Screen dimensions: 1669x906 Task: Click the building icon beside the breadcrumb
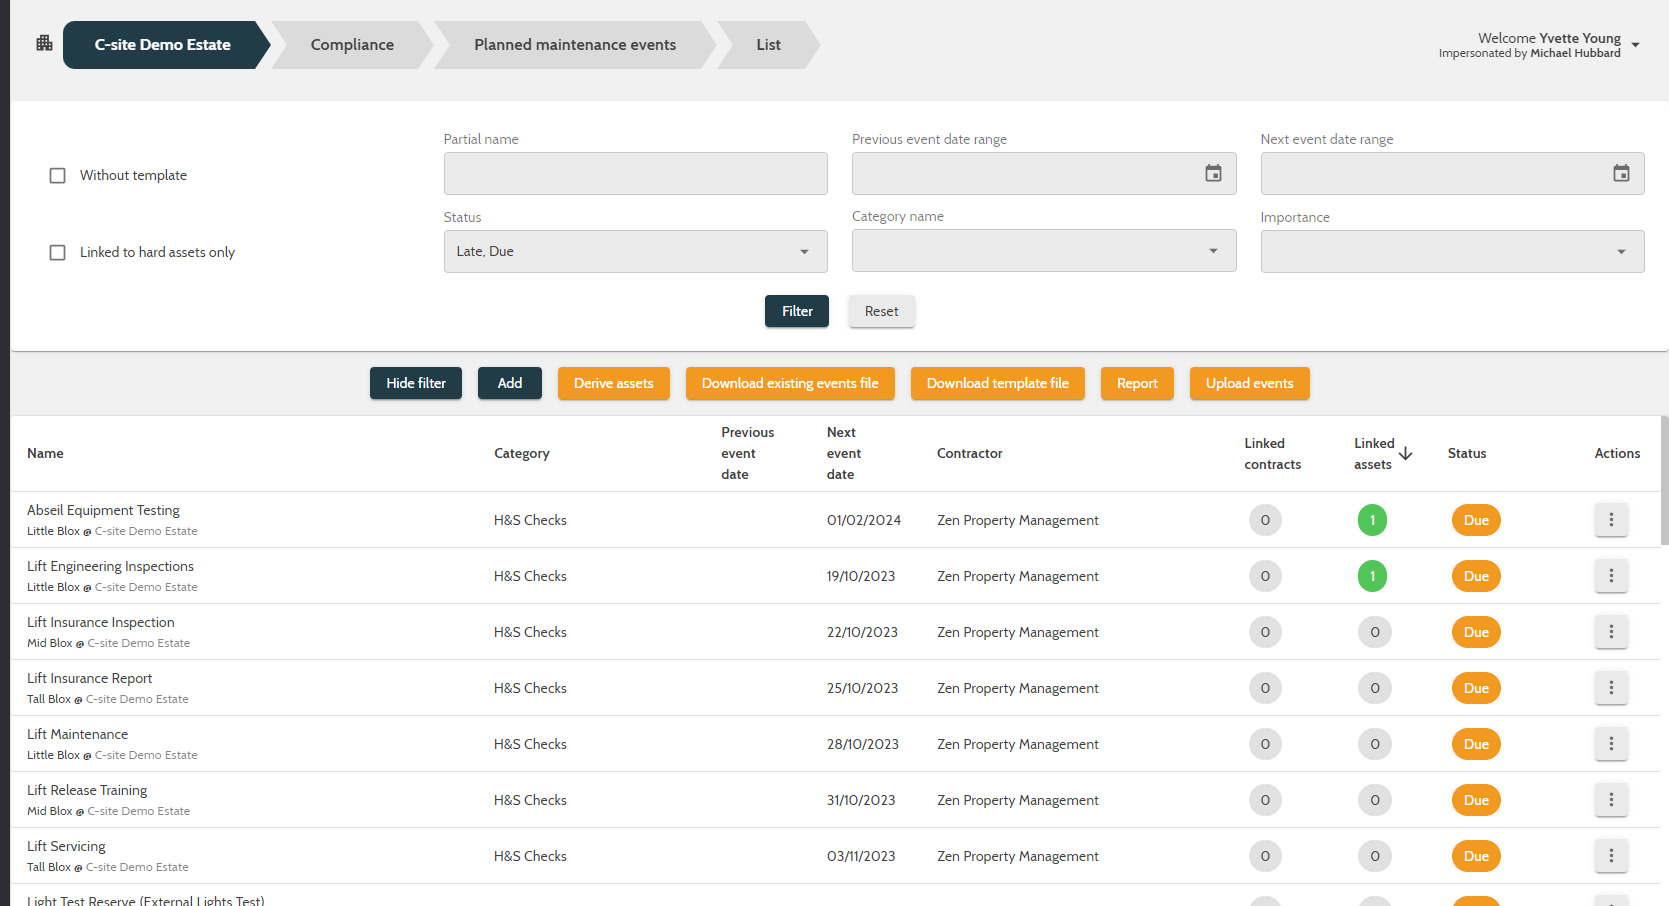click(42, 43)
